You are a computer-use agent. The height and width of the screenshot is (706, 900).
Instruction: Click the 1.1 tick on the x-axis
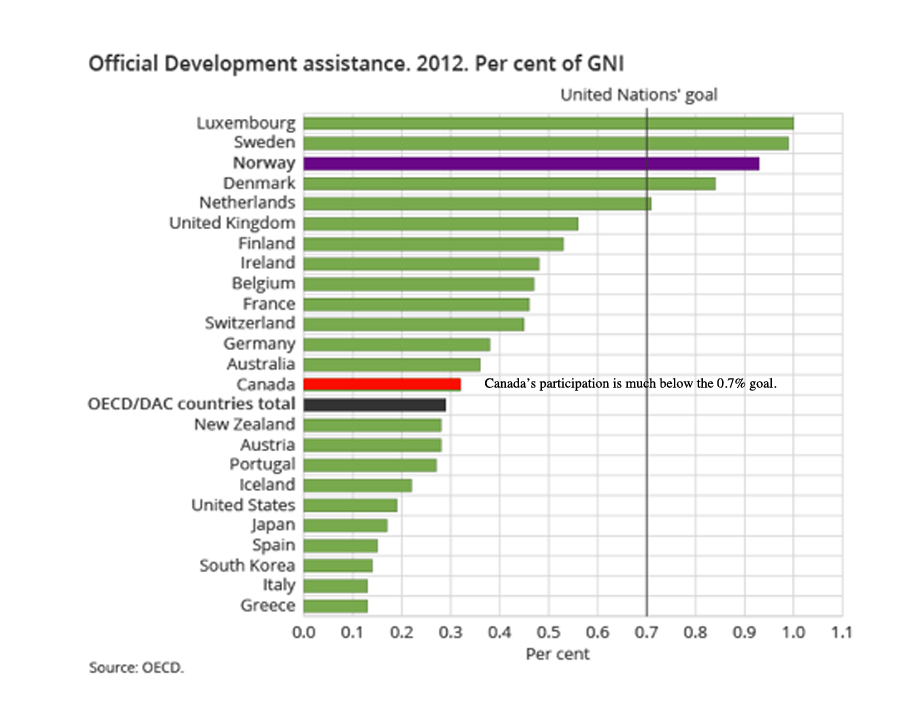[842, 632]
